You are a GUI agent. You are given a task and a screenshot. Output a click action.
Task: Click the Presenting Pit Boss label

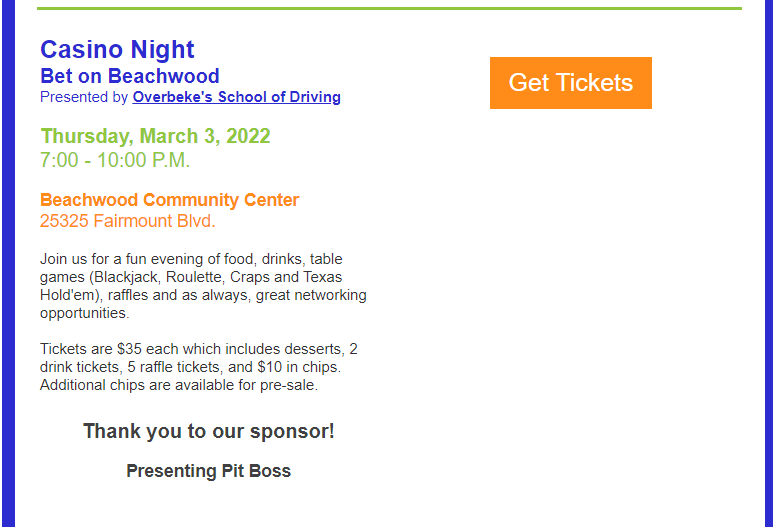pos(209,471)
